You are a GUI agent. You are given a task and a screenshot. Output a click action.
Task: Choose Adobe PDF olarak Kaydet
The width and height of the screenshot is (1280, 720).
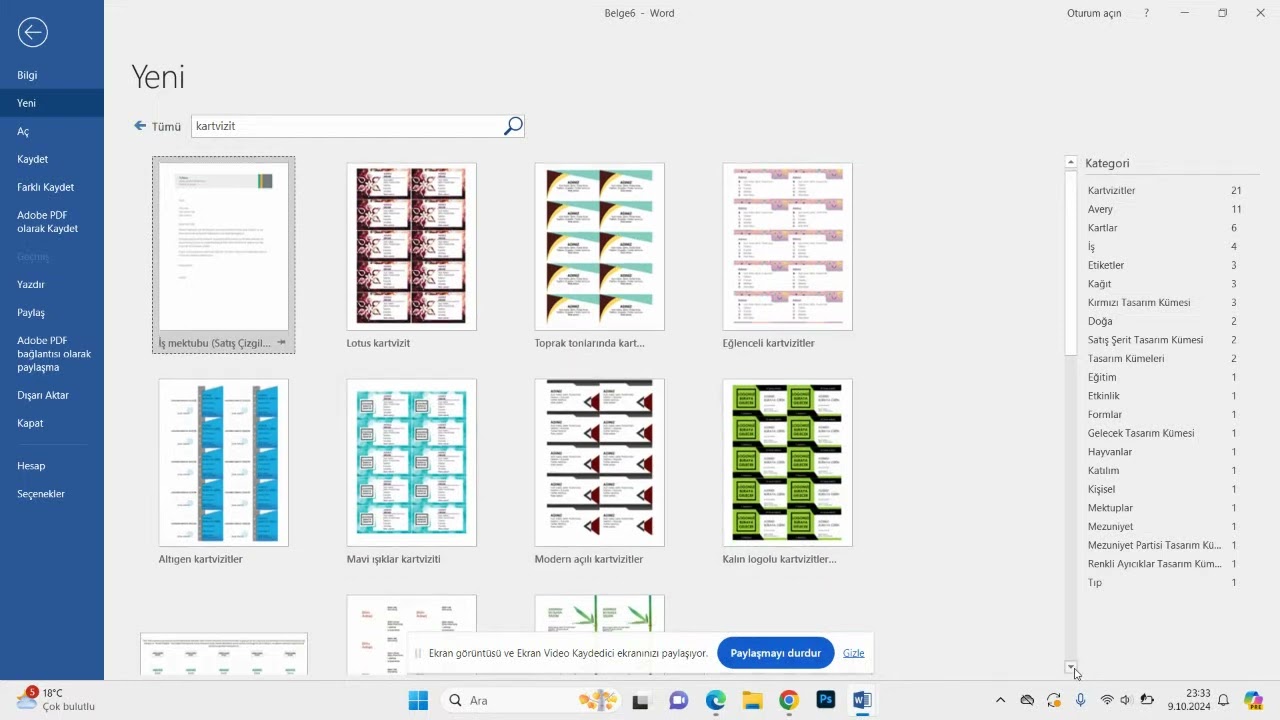(x=52, y=222)
